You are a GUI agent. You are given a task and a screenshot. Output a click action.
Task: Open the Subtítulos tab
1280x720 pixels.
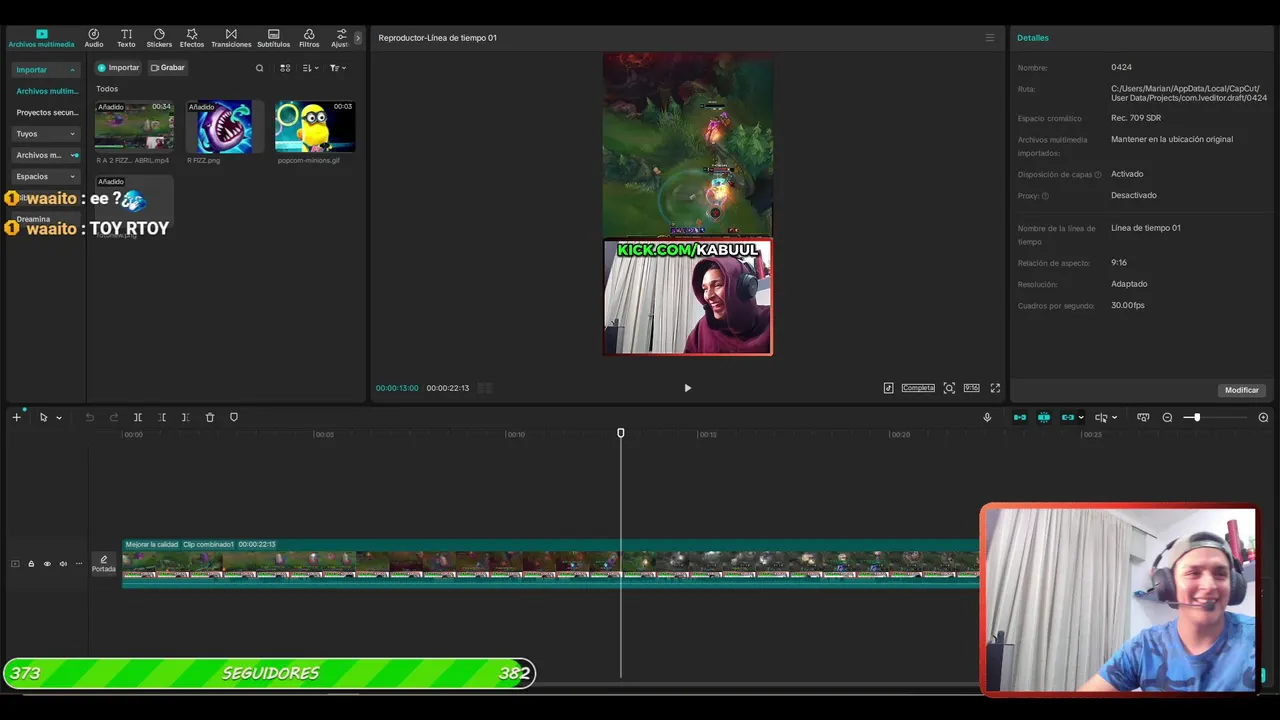pos(274,38)
